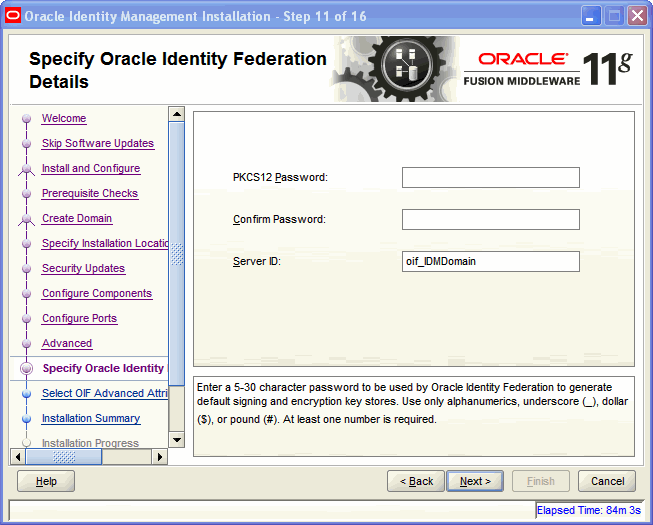Click the horizontal scrollbar thumb of steps
This screenshot has height=525, width=653.
click(64, 457)
